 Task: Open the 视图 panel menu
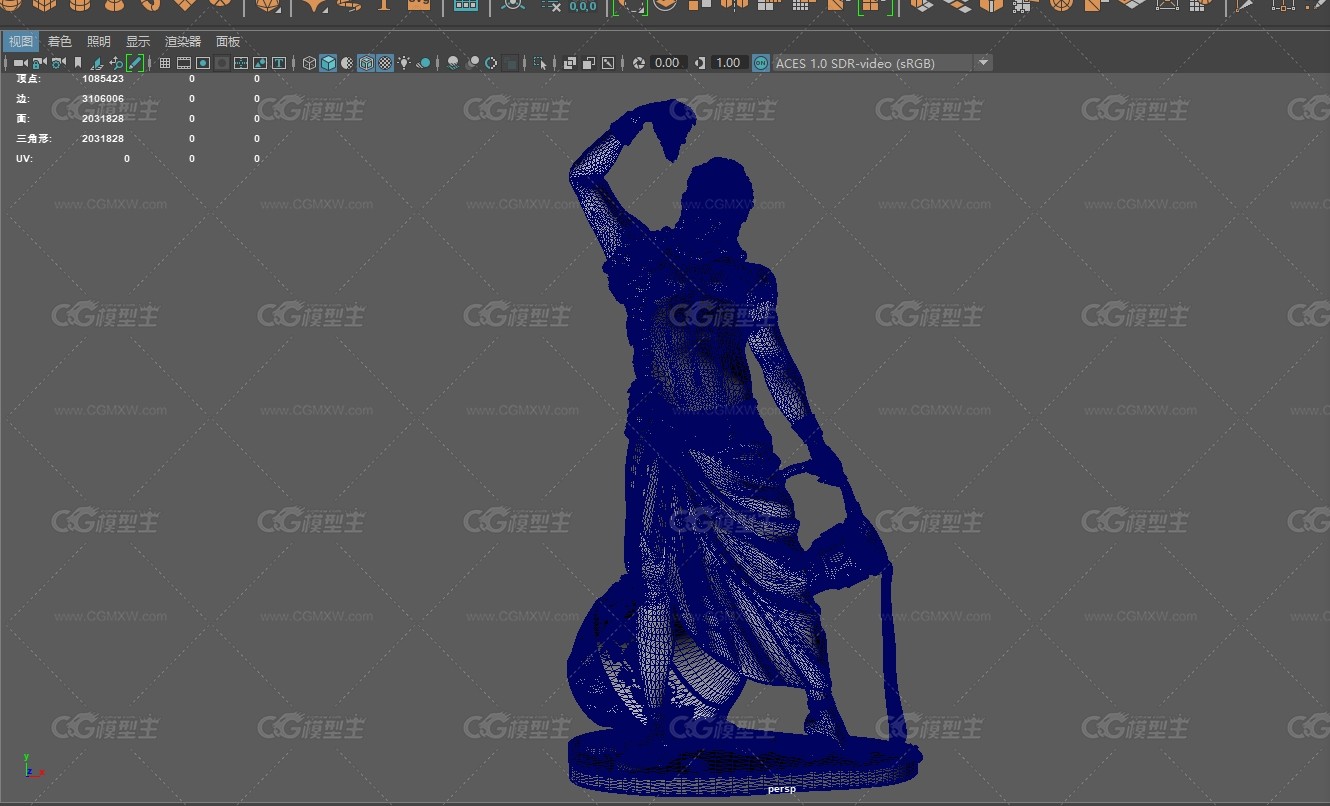click(x=21, y=41)
